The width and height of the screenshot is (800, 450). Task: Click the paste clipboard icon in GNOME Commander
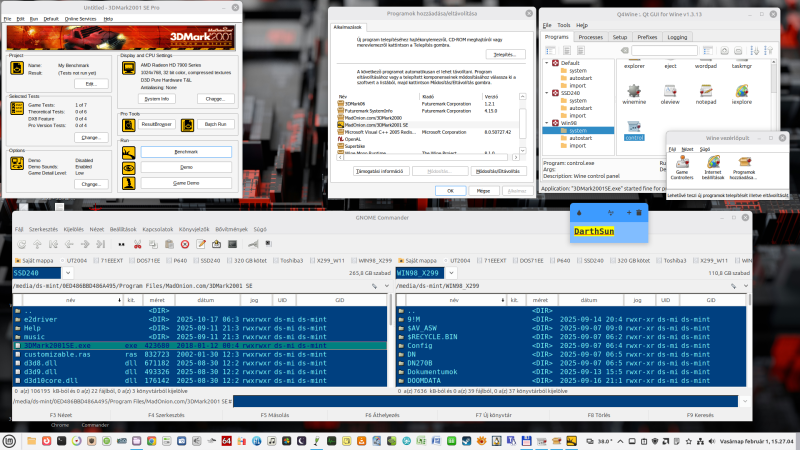point(169,244)
